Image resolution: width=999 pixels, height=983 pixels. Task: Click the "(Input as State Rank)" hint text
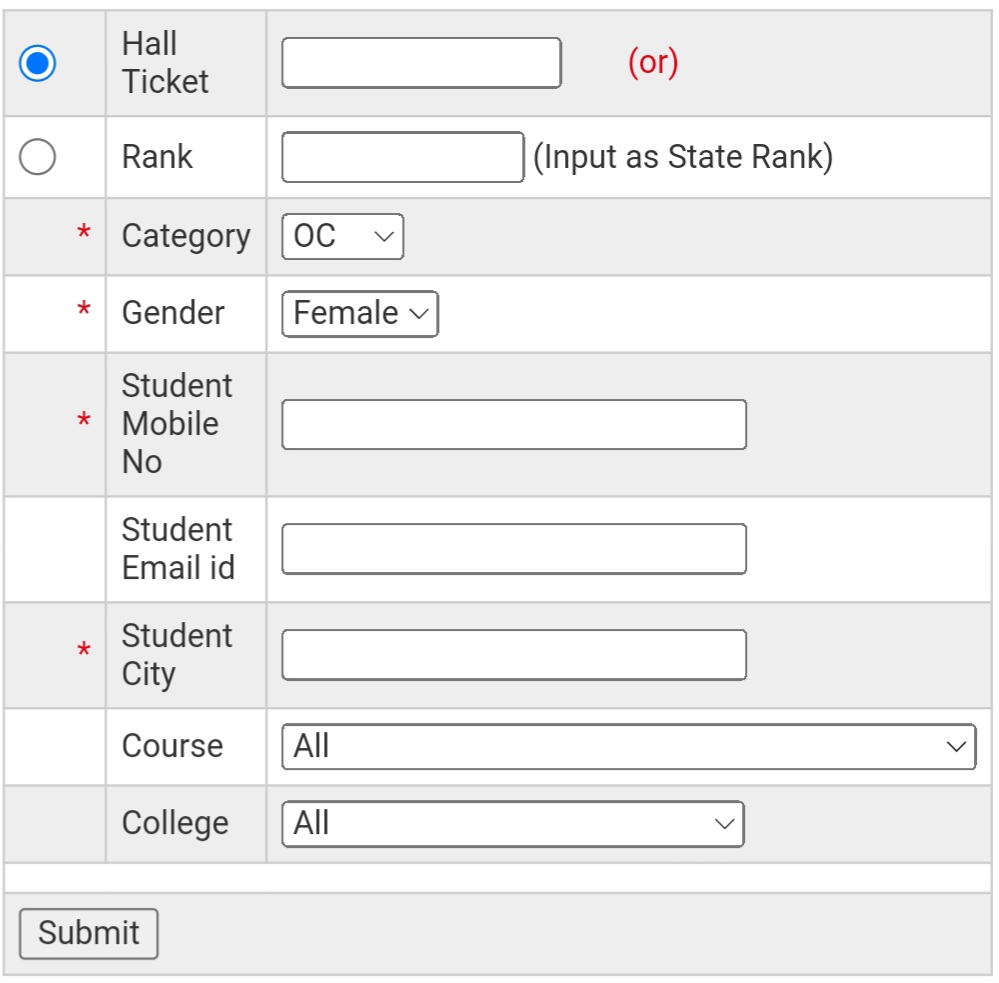(683, 157)
